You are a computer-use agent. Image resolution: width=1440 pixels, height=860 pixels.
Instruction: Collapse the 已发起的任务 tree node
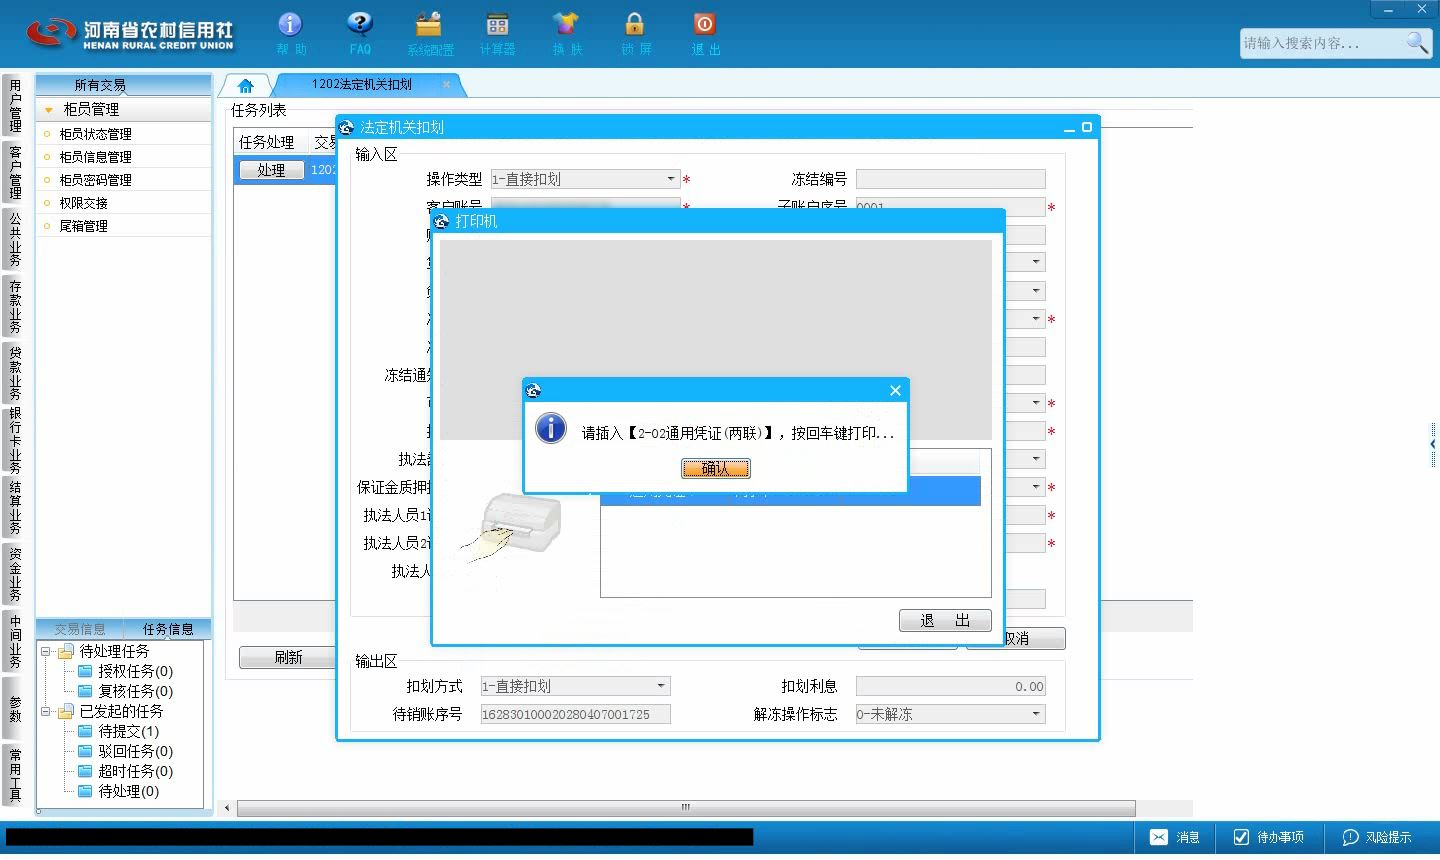(45, 711)
